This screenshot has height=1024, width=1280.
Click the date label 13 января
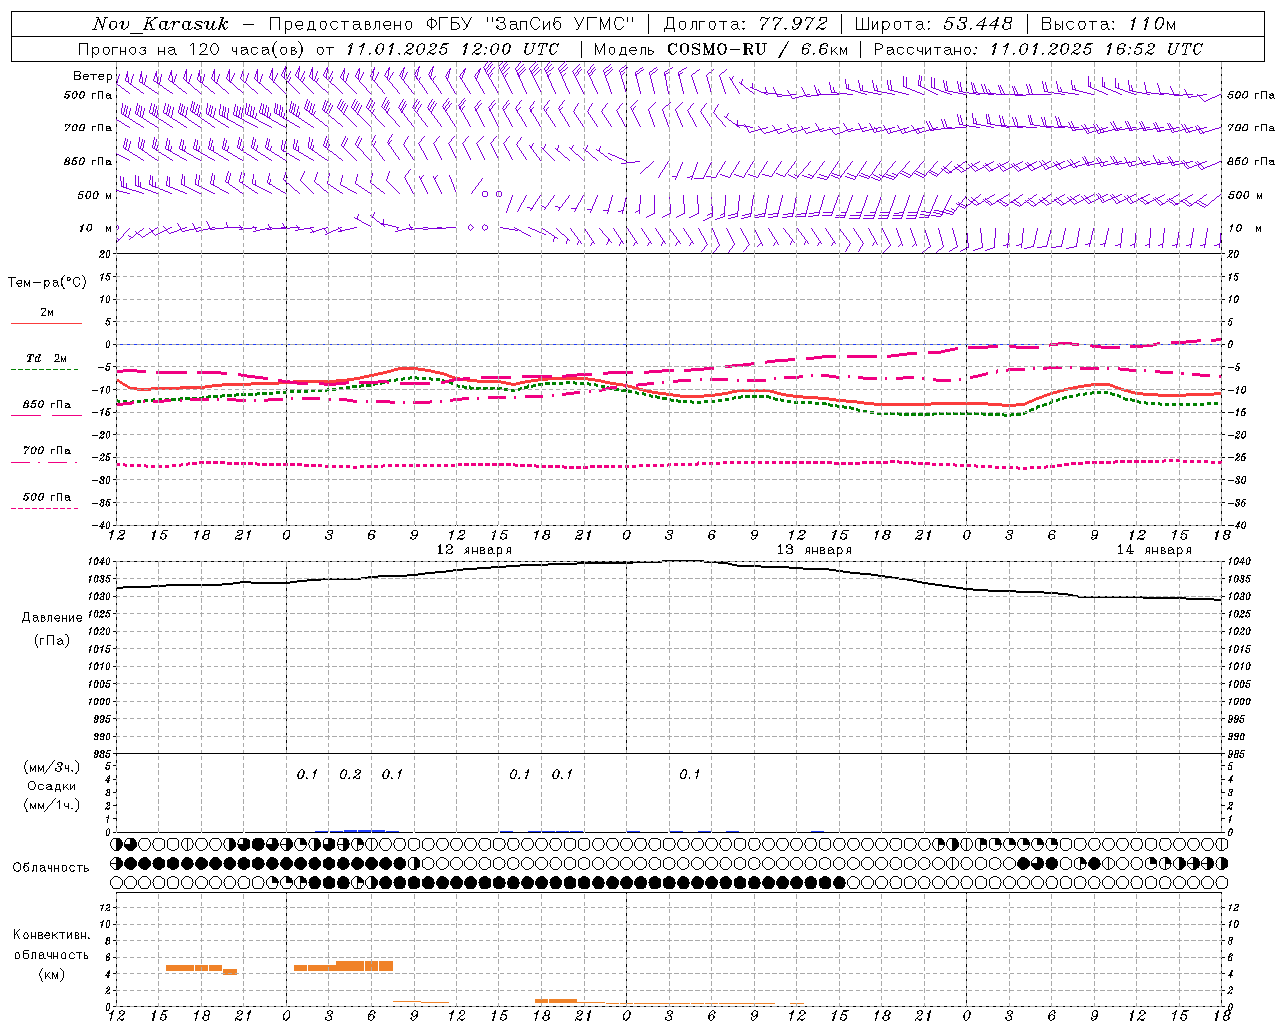click(x=814, y=550)
